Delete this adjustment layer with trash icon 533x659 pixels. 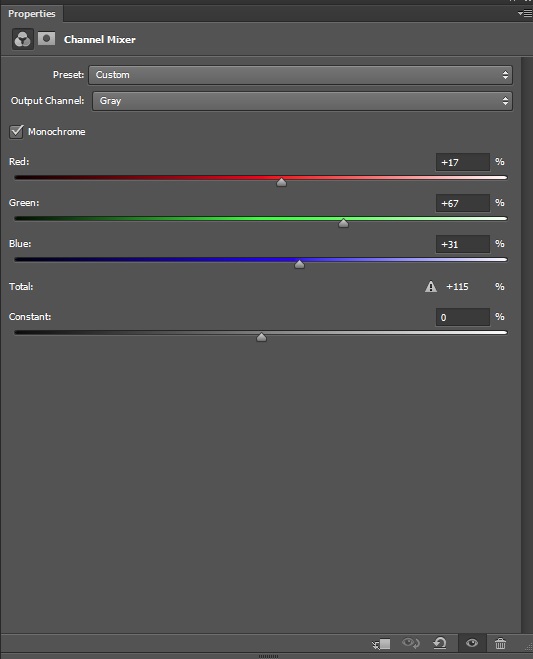(500, 643)
